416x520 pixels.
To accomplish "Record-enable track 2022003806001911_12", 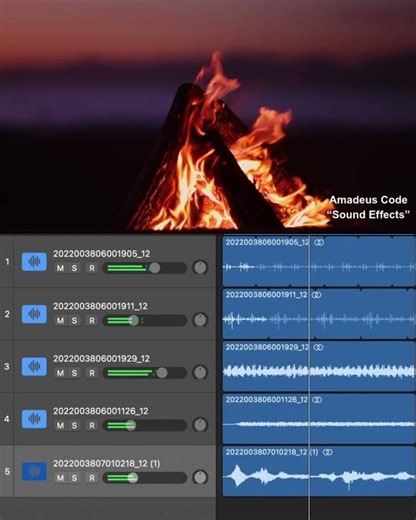I will point(92,321).
